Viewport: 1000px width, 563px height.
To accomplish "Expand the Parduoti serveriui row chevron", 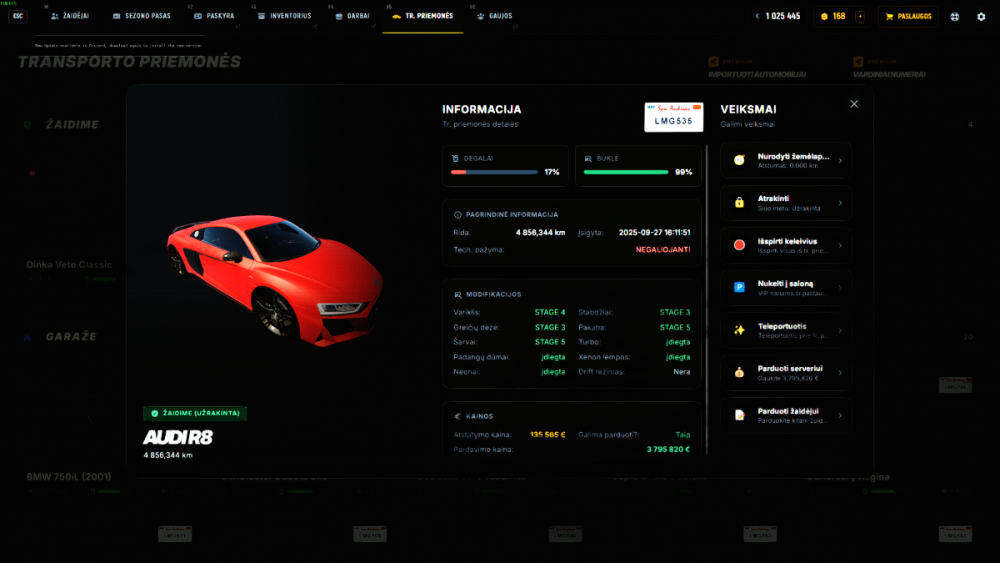I will [x=840, y=373].
